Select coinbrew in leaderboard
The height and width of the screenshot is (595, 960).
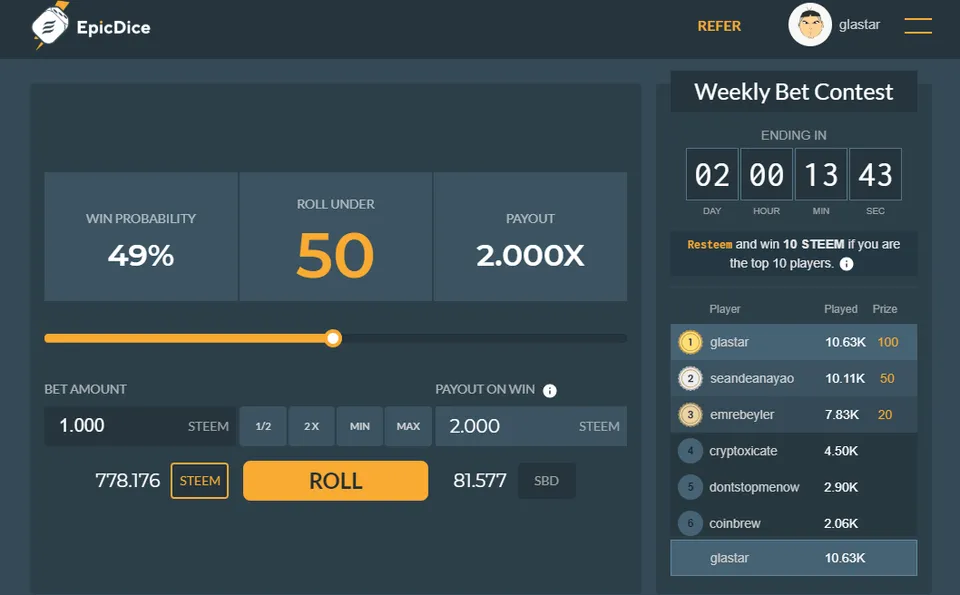pyautogui.click(x=735, y=523)
